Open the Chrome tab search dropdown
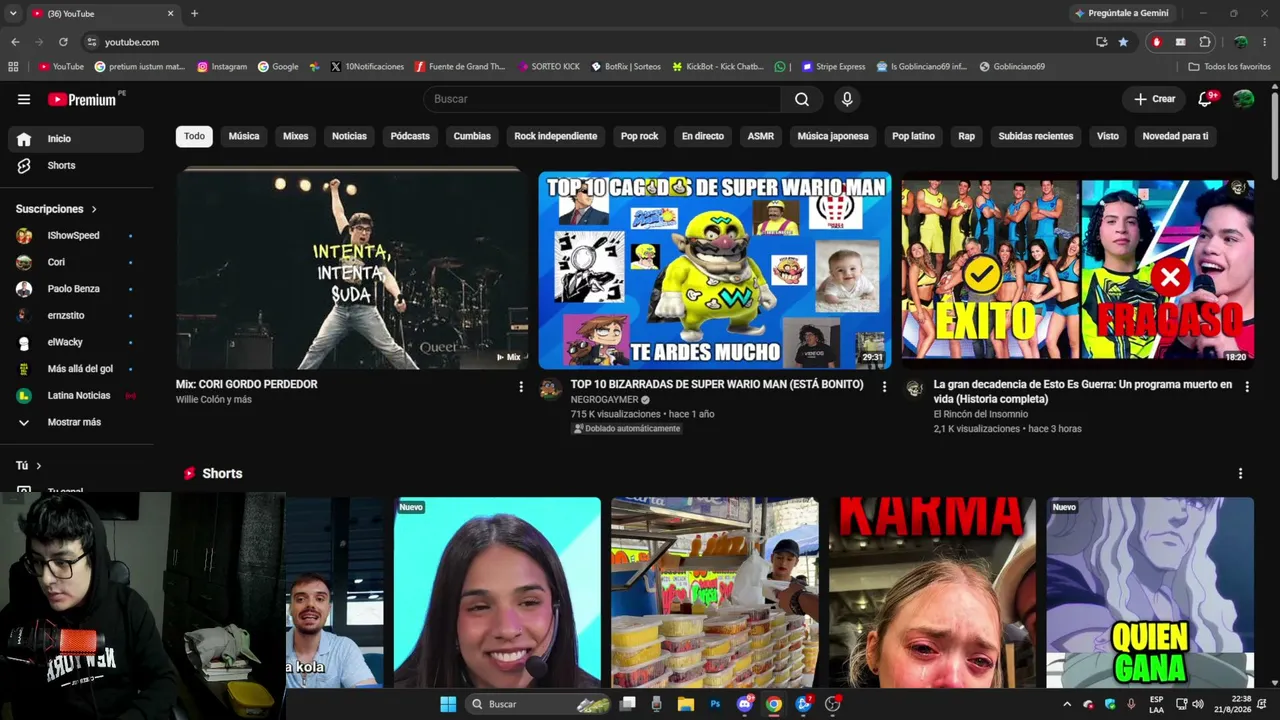The image size is (1280, 720). click(x=13, y=13)
